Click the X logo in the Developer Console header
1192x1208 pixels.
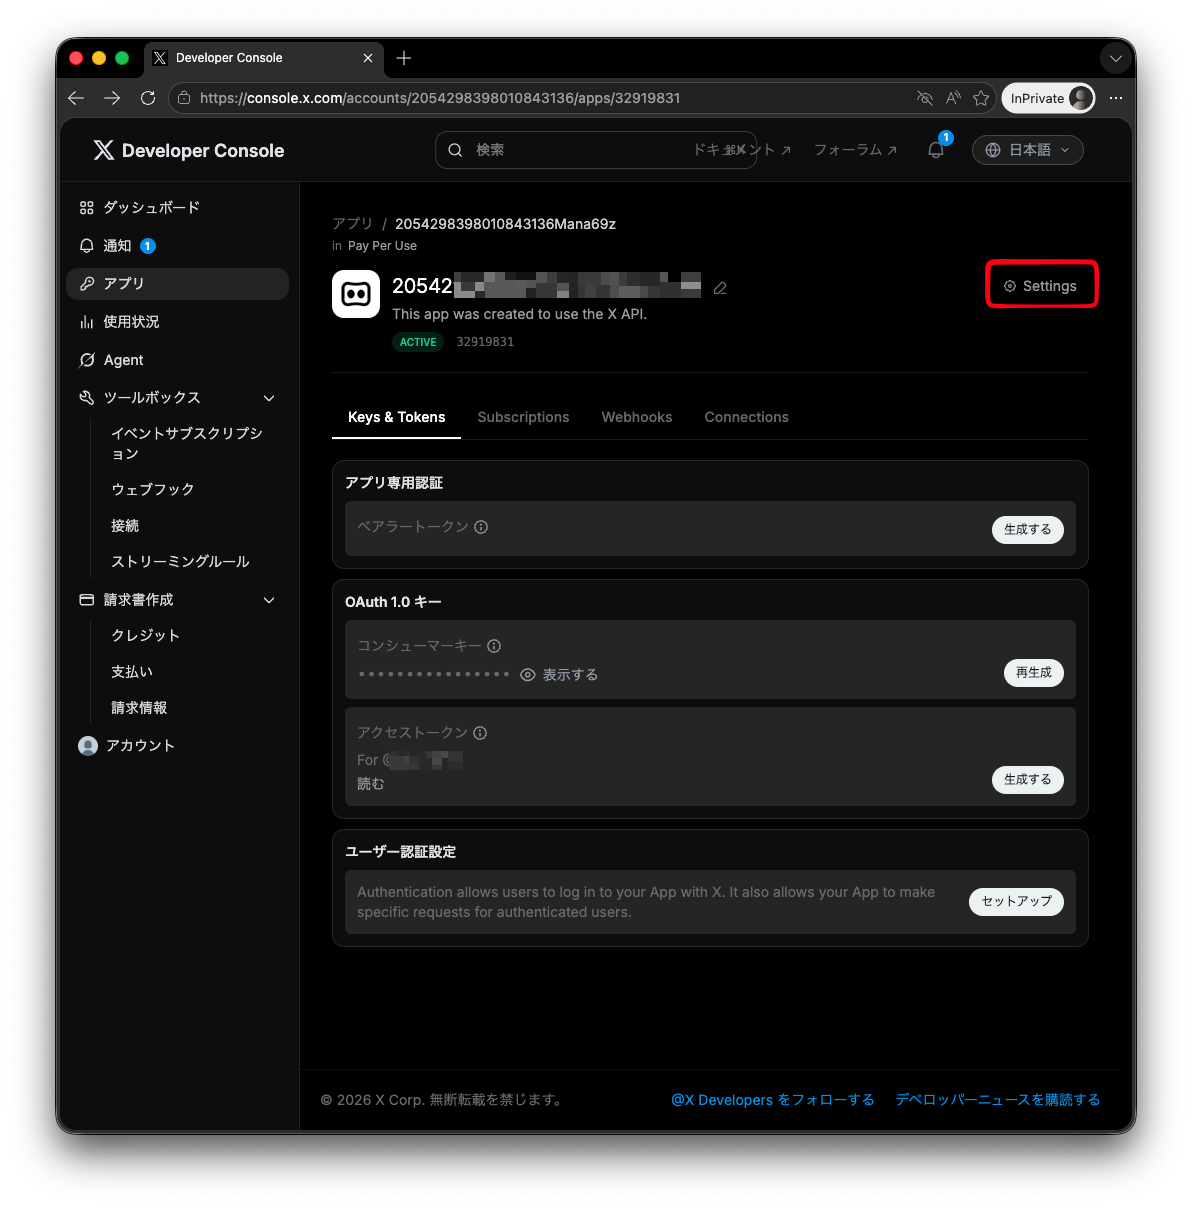103,150
